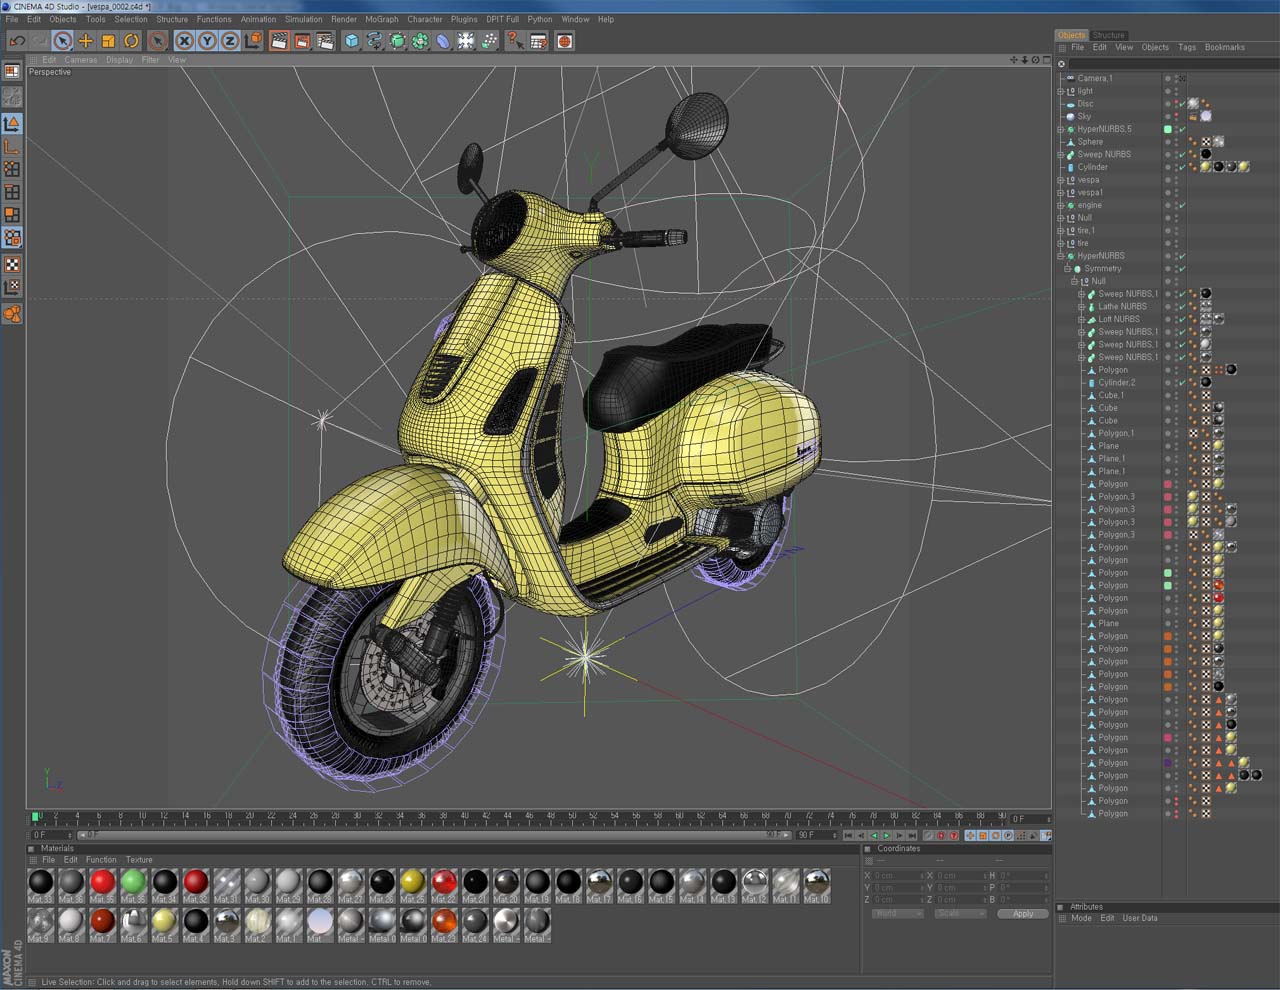Viewport: 1280px width, 990px height.
Task: Click the green play forward button
Action: click(886, 835)
